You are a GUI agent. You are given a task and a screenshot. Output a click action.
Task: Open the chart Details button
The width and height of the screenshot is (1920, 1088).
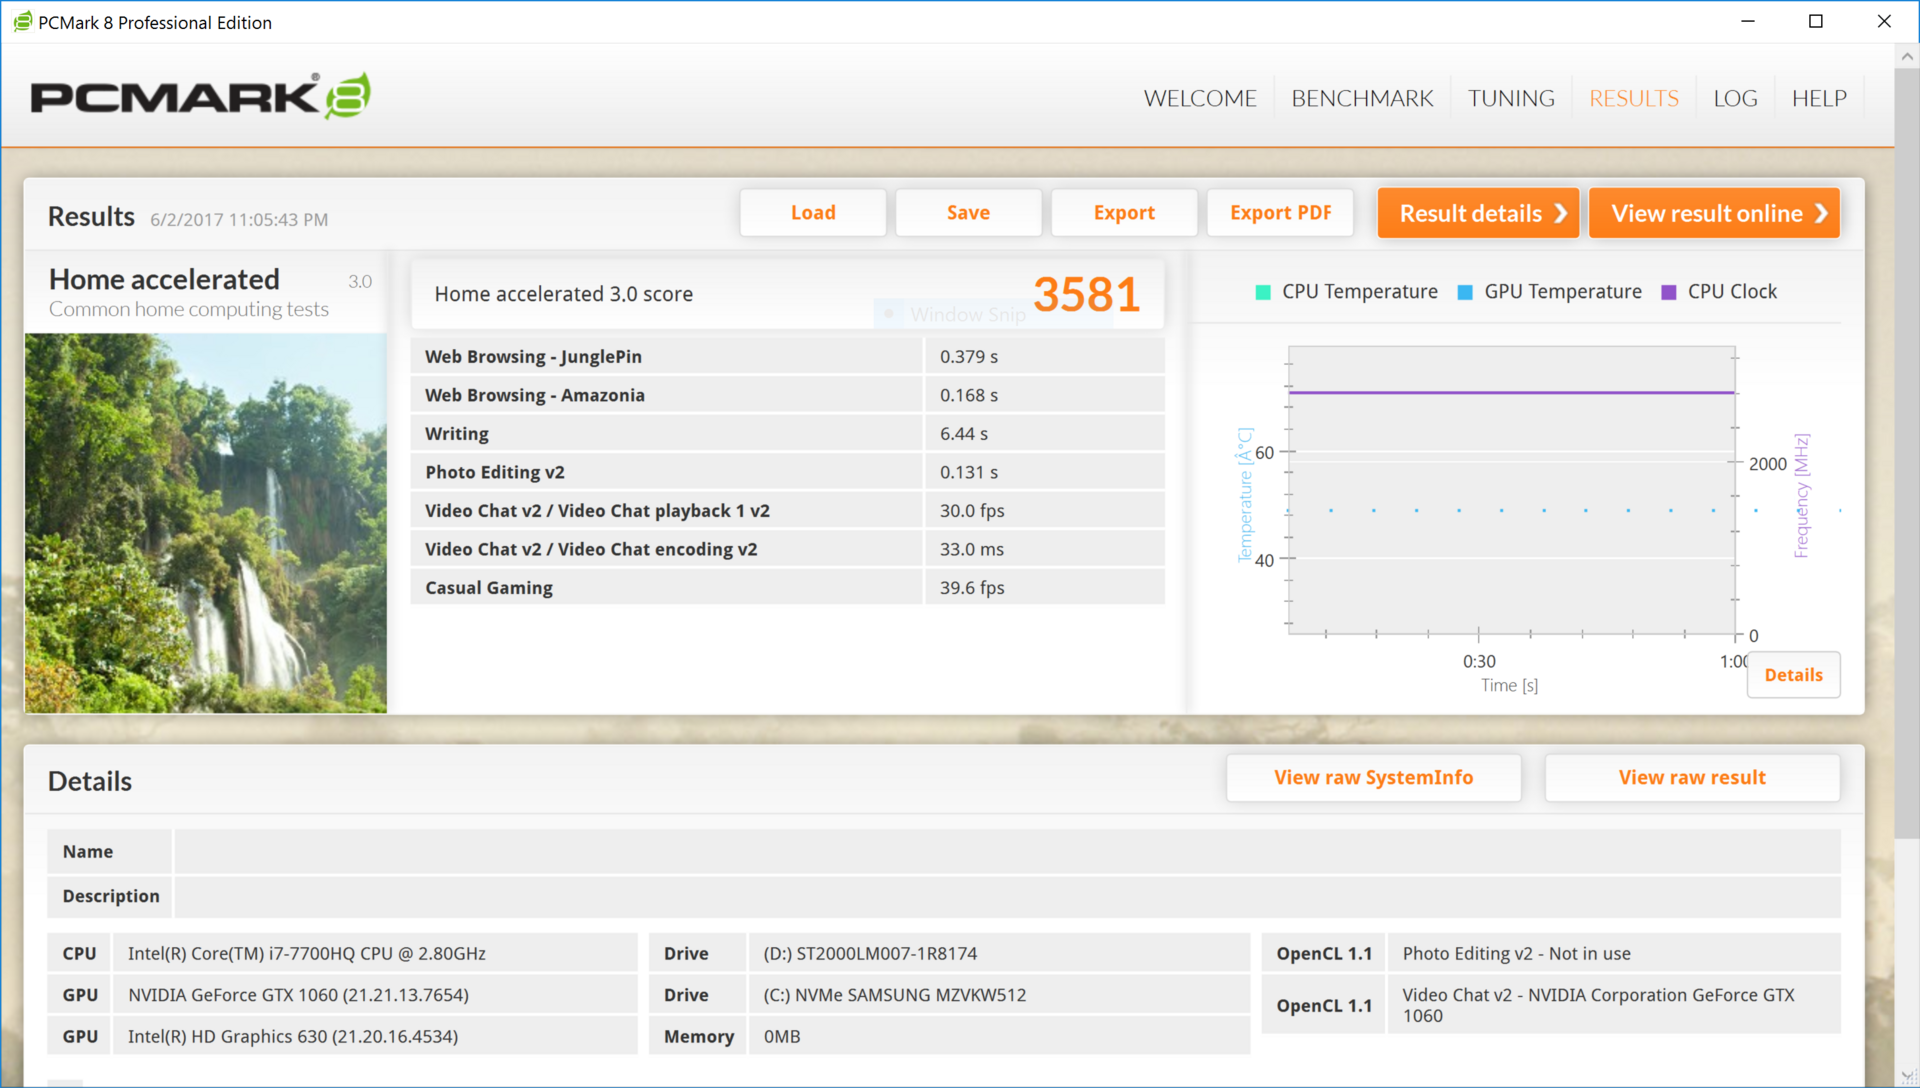1793,675
